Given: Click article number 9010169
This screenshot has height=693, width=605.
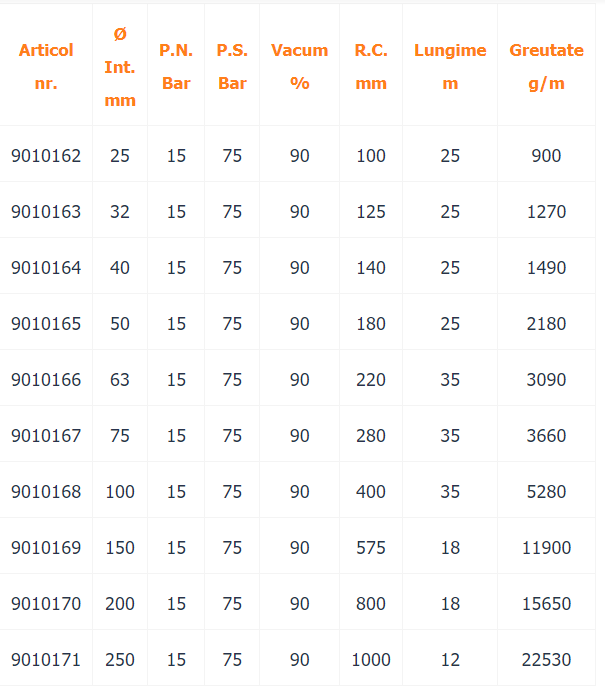Looking at the screenshot, I should (x=46, y=548).
